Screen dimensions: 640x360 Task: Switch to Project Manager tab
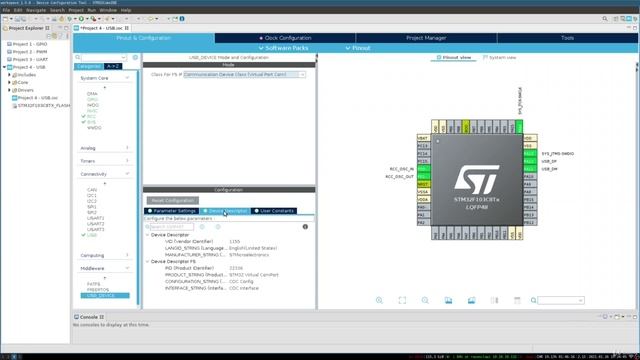pos(426,38)
